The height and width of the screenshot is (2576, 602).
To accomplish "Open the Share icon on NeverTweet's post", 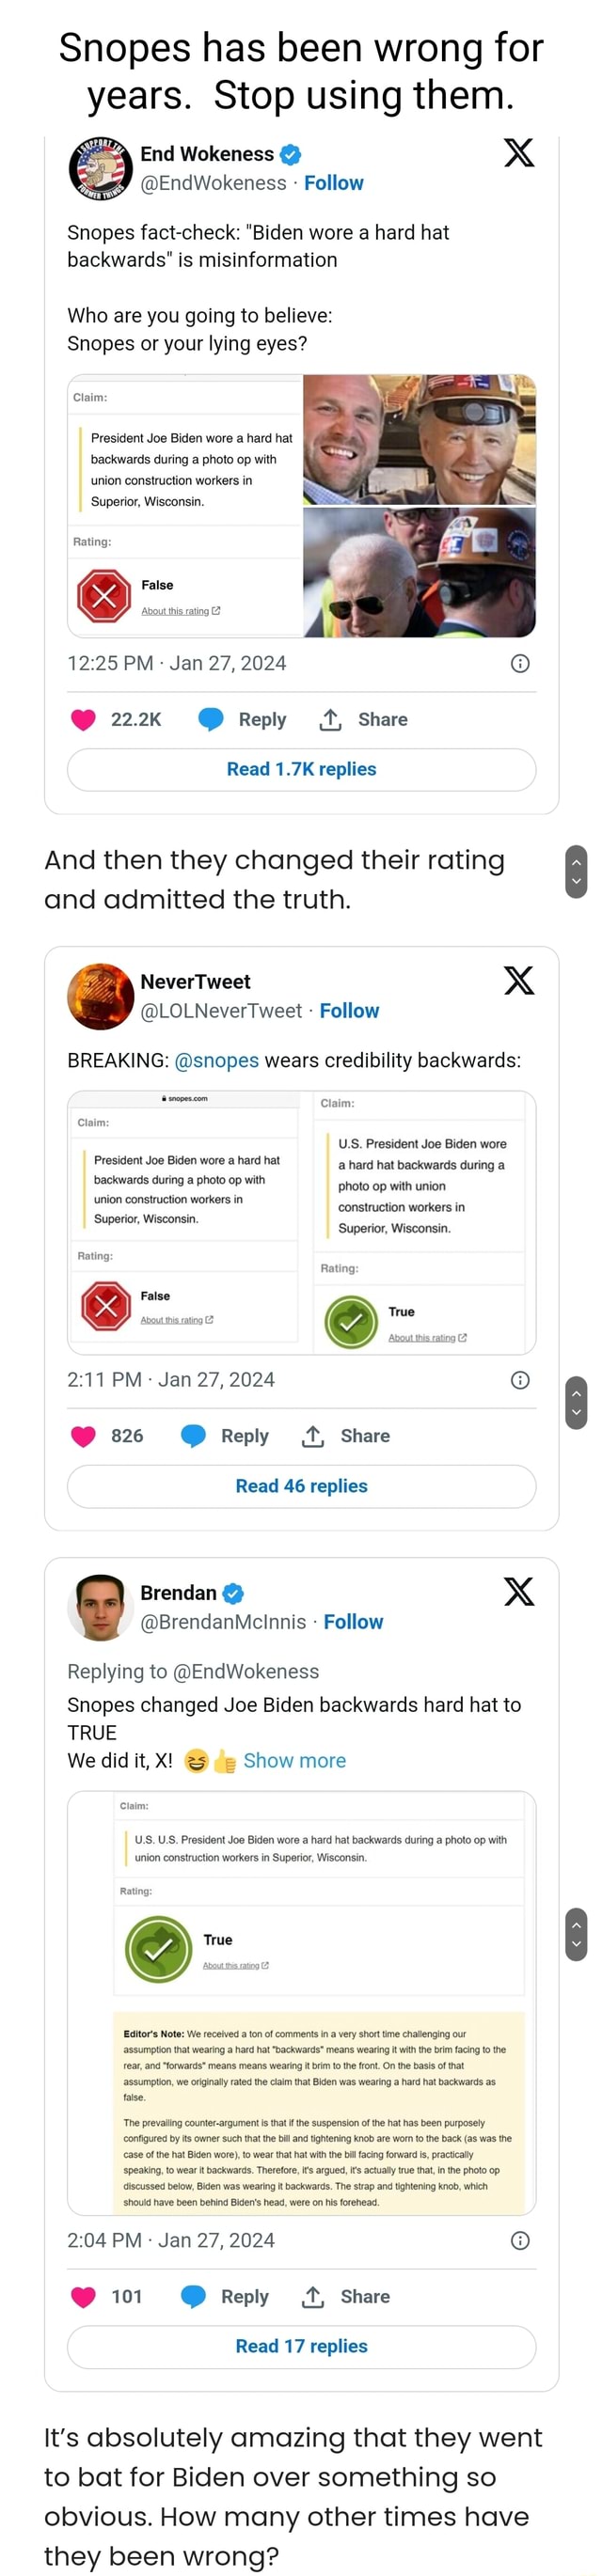I will tap(312, 1435).
